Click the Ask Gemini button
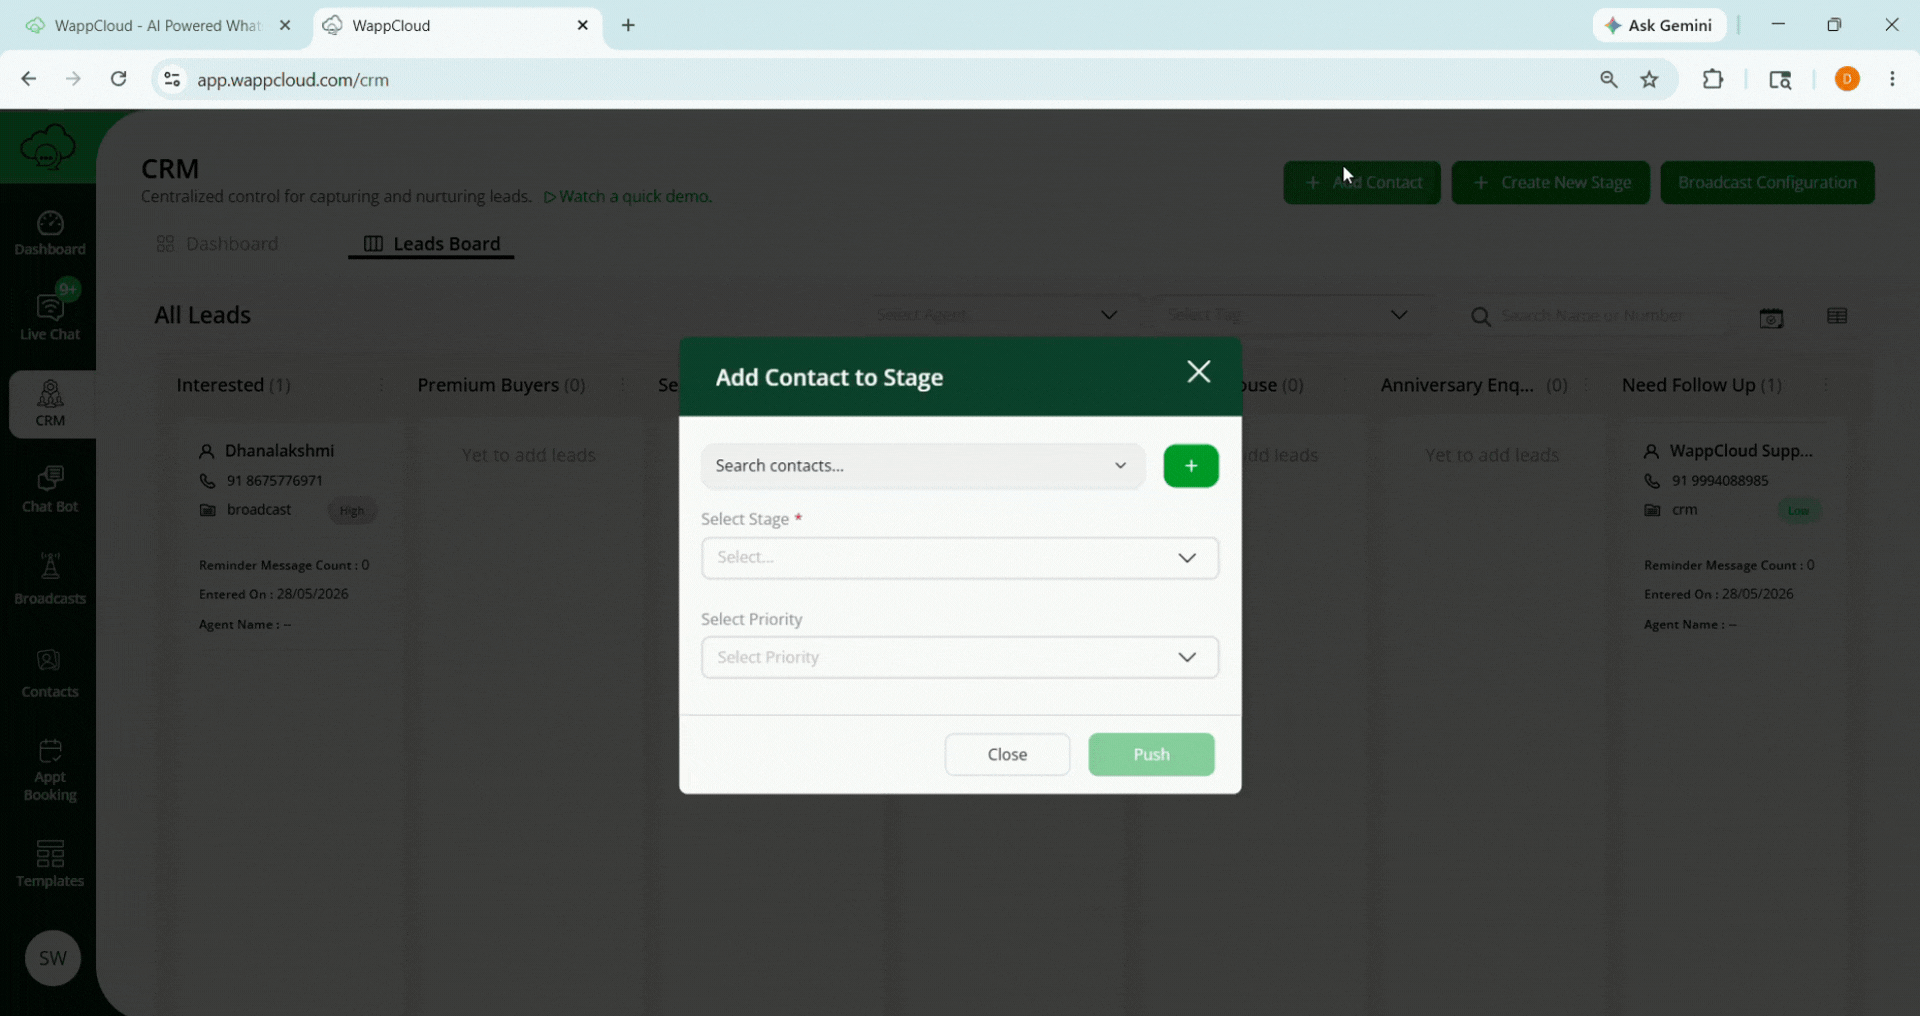The height and width of the screenshot is (1016, 1920). pos(1659,25)
